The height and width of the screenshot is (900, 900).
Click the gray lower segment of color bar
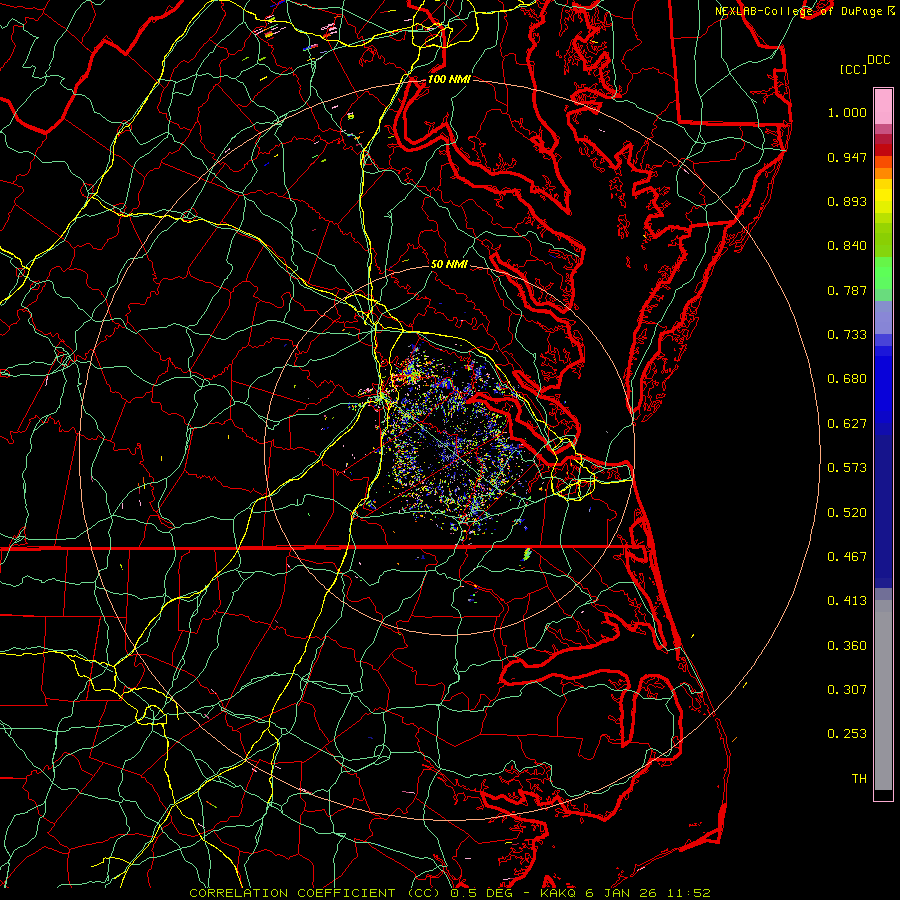tap(883, 695)
